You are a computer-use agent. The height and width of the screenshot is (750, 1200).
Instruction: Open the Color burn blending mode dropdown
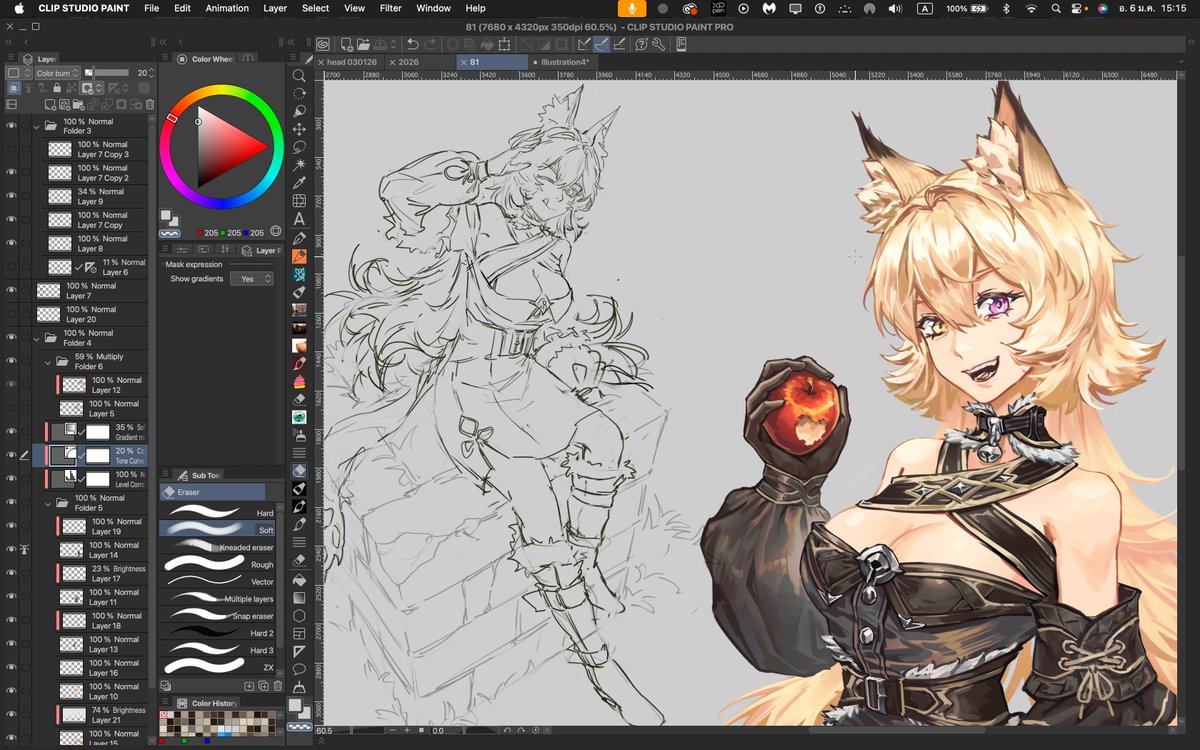(56, 73)
